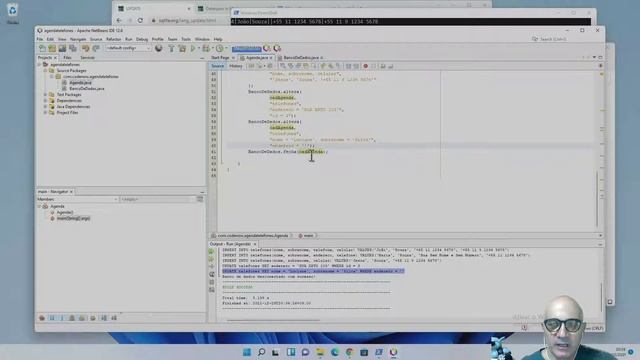The width and height of the screenshot is (640, 360).
Task: Toggle Show Inner Classes in Navigator
Action: point(82,318)
